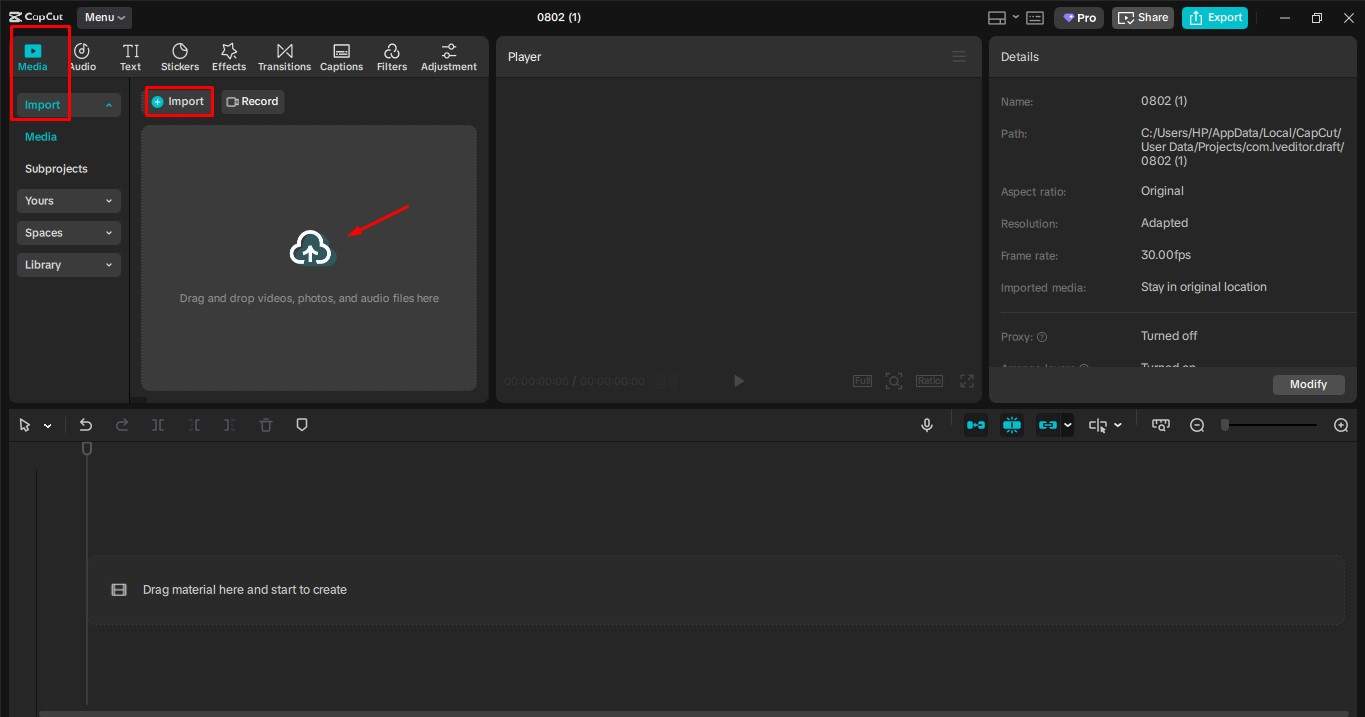
Task: Switch to the Stickers tab
Action: click(180, 57)
